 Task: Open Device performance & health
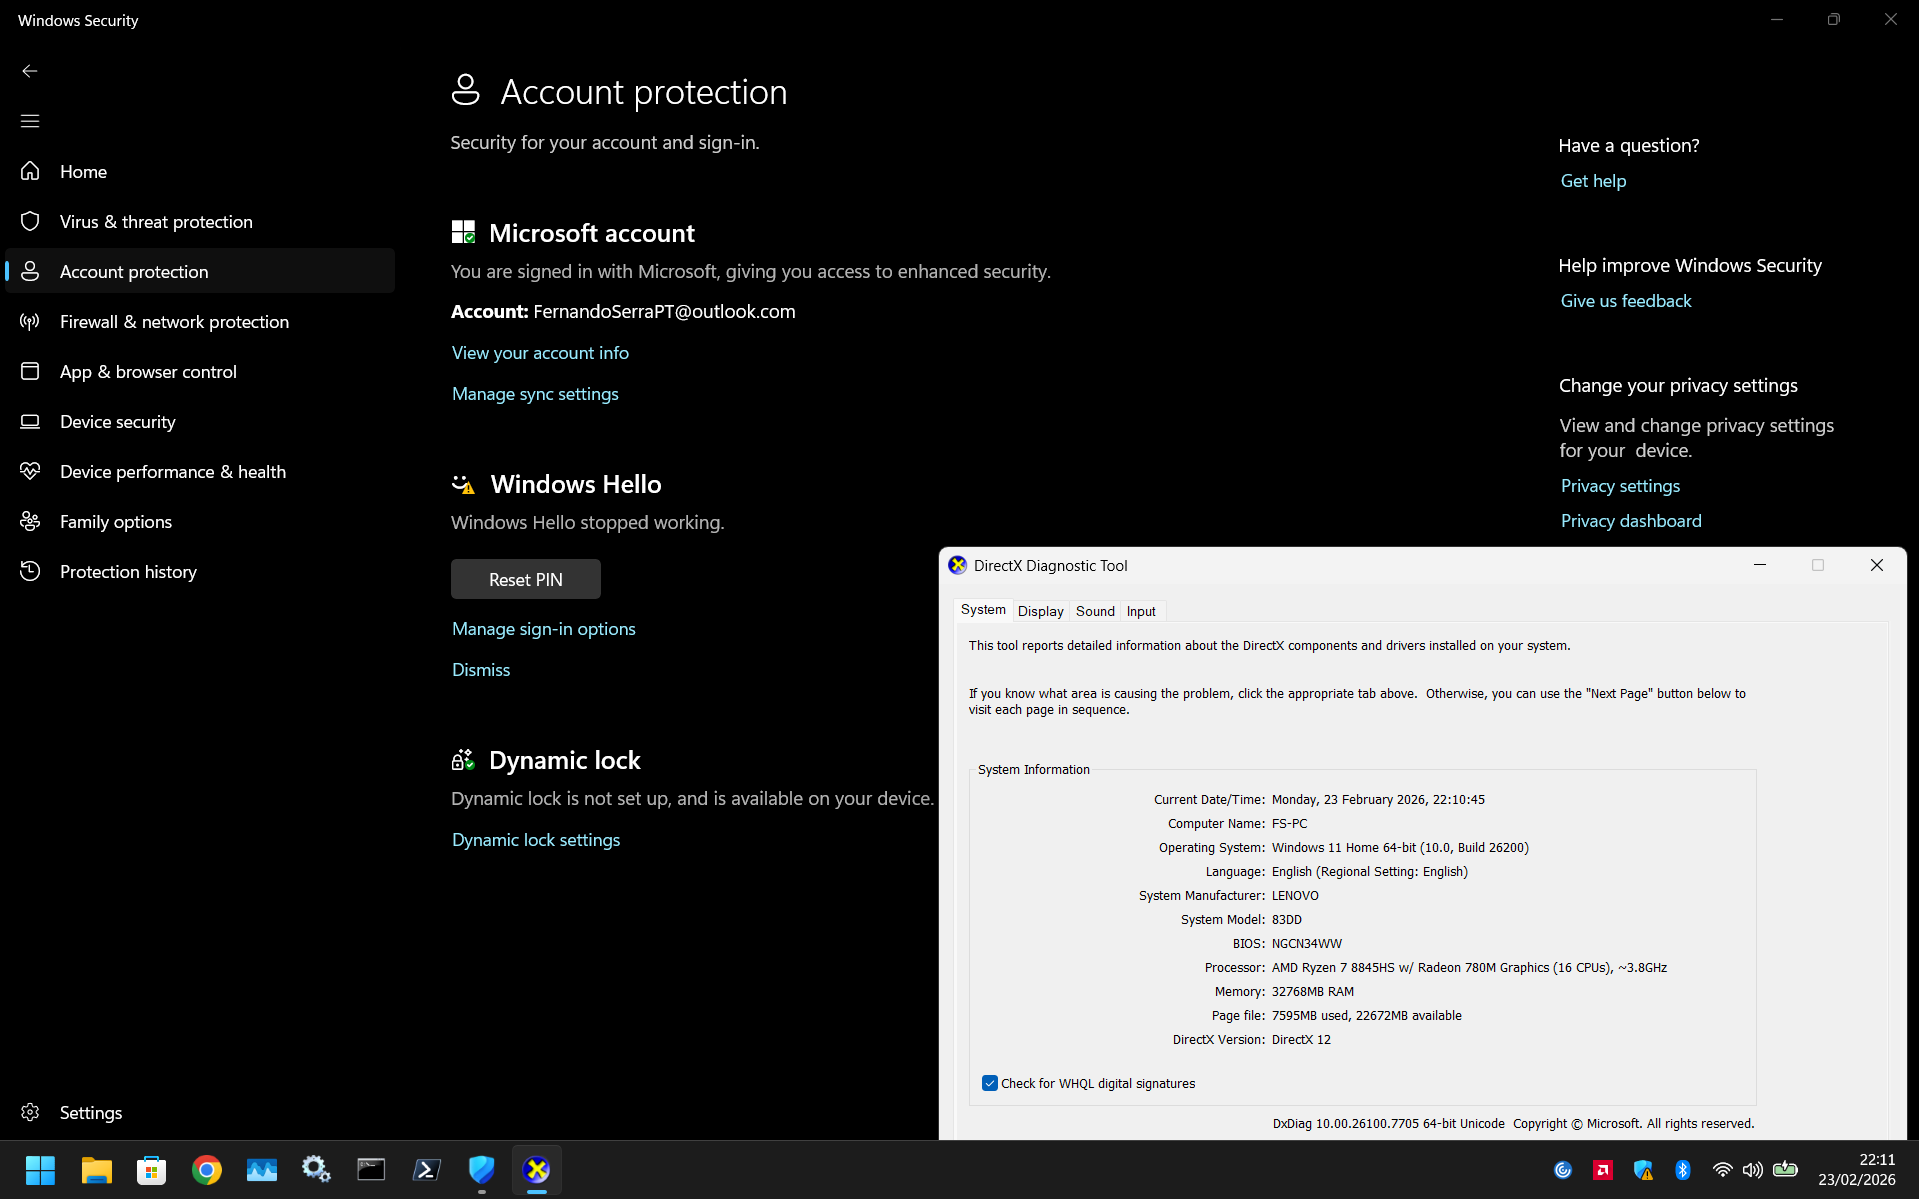pyautogui.click(x=200, y=471)
